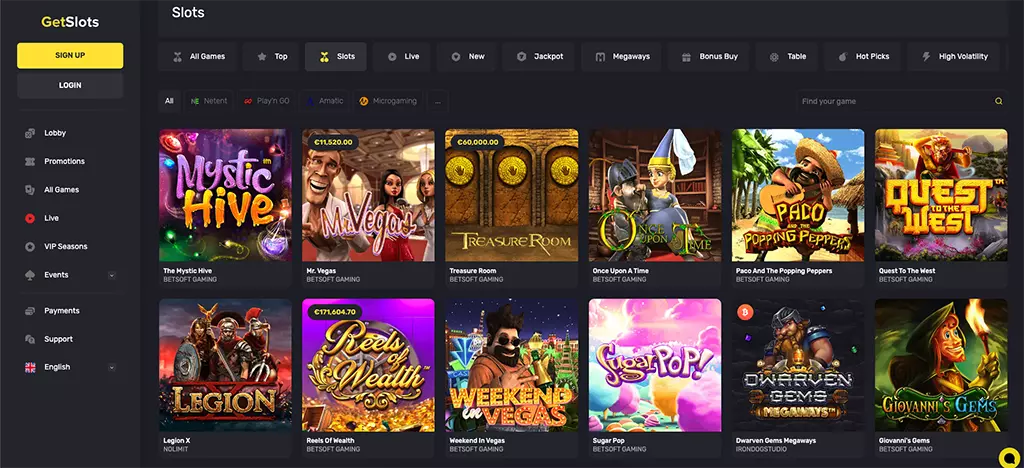Open the English language dropdown arrow
This screenshot has width=1024, height=468.
(112, 367)
